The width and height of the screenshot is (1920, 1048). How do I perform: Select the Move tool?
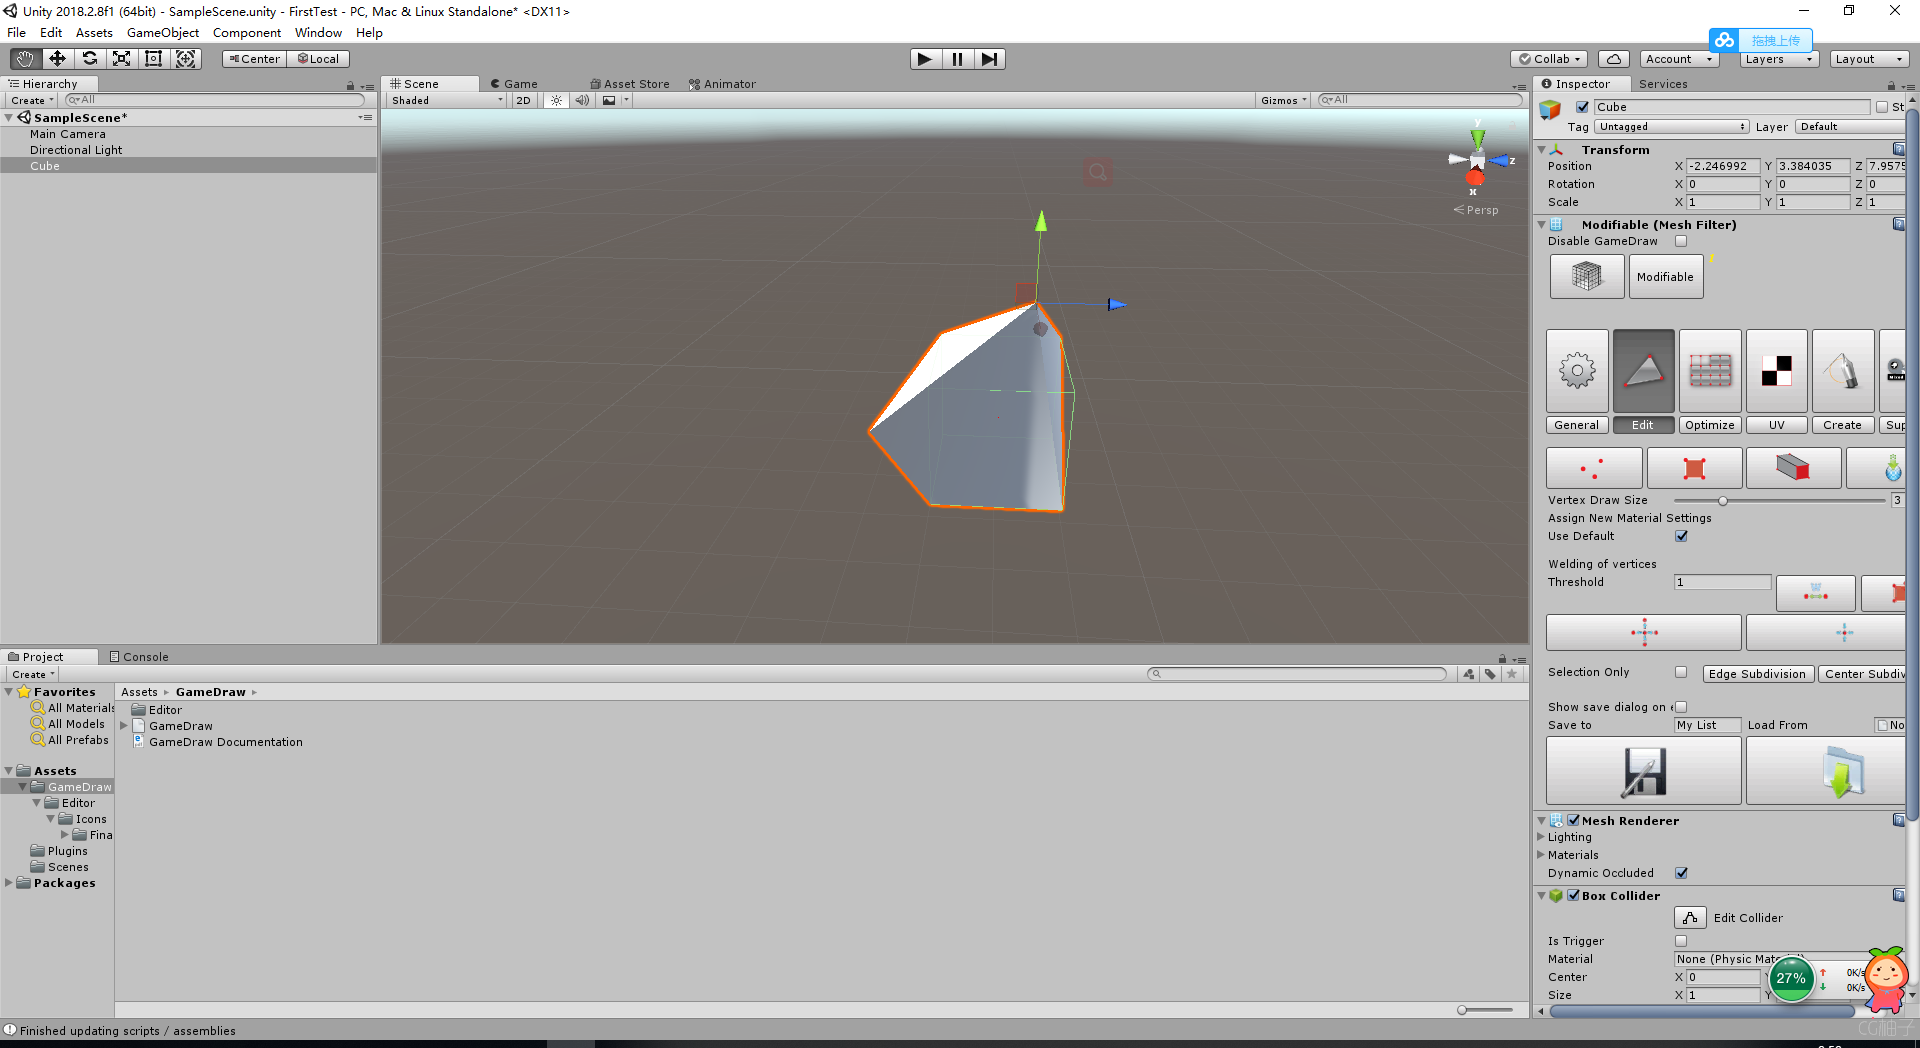[x=57, y=59]
